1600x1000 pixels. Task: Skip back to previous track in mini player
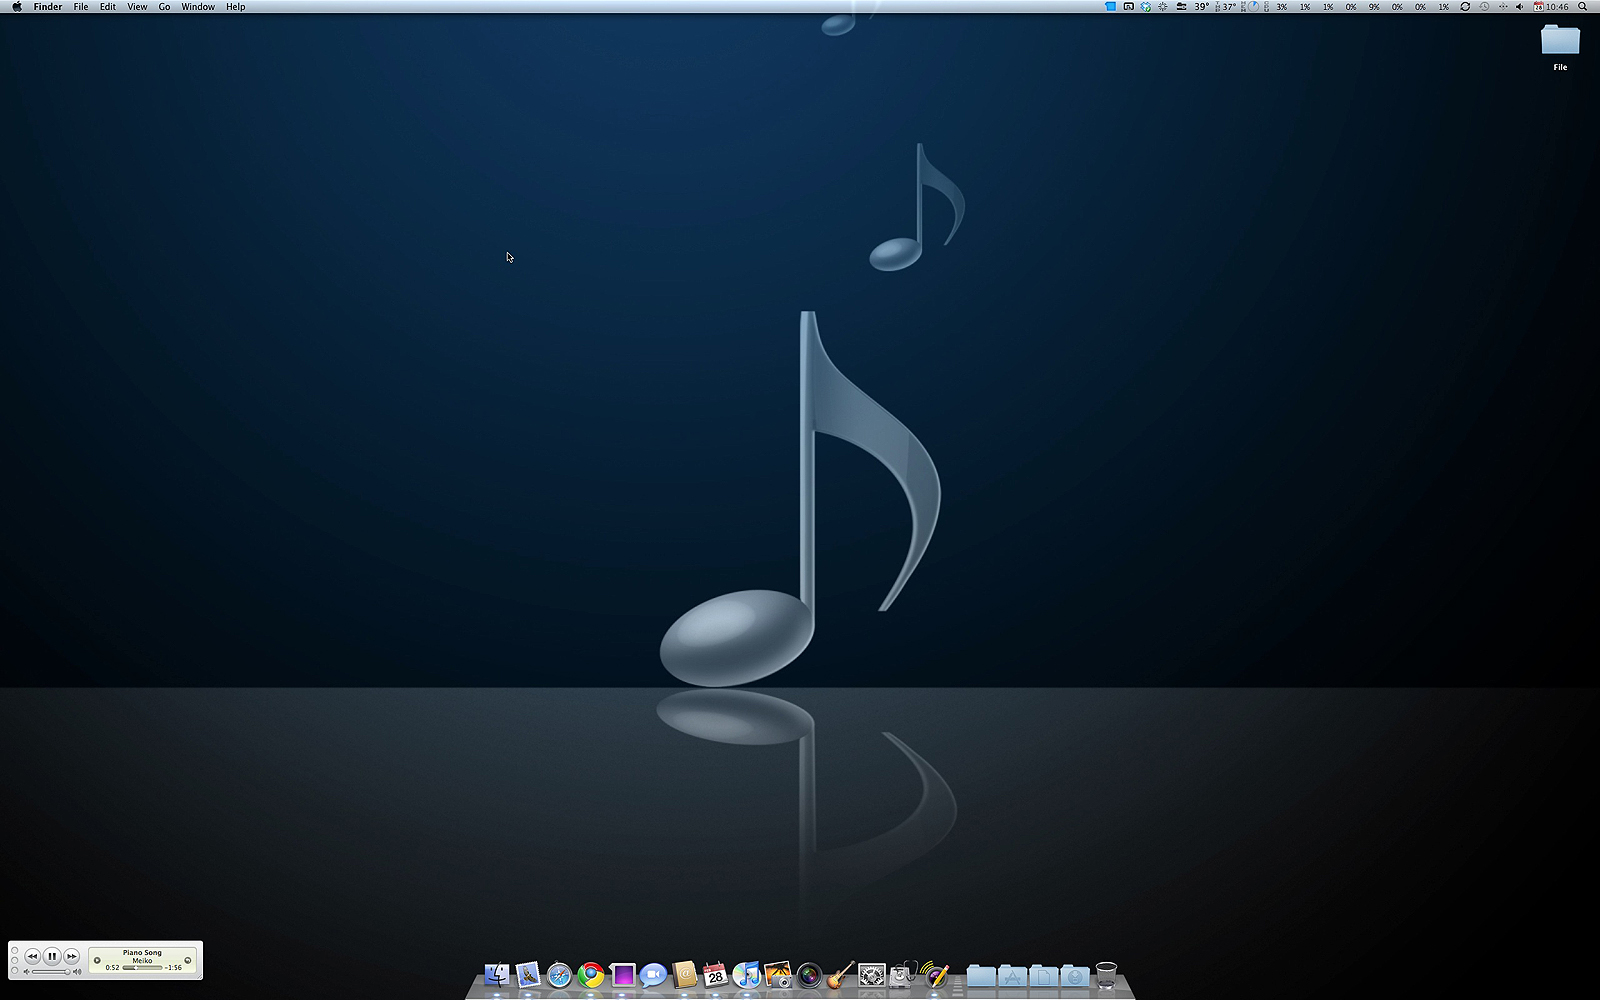[32, 956]
